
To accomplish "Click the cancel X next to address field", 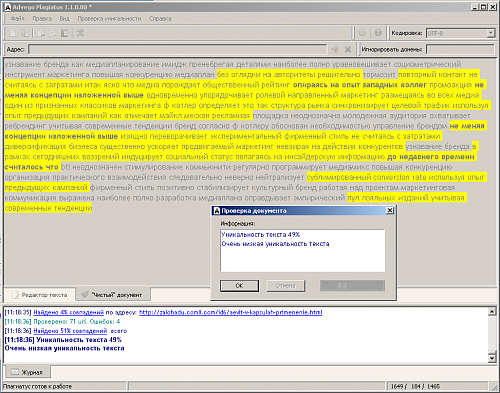I will [x=348, y=50].
